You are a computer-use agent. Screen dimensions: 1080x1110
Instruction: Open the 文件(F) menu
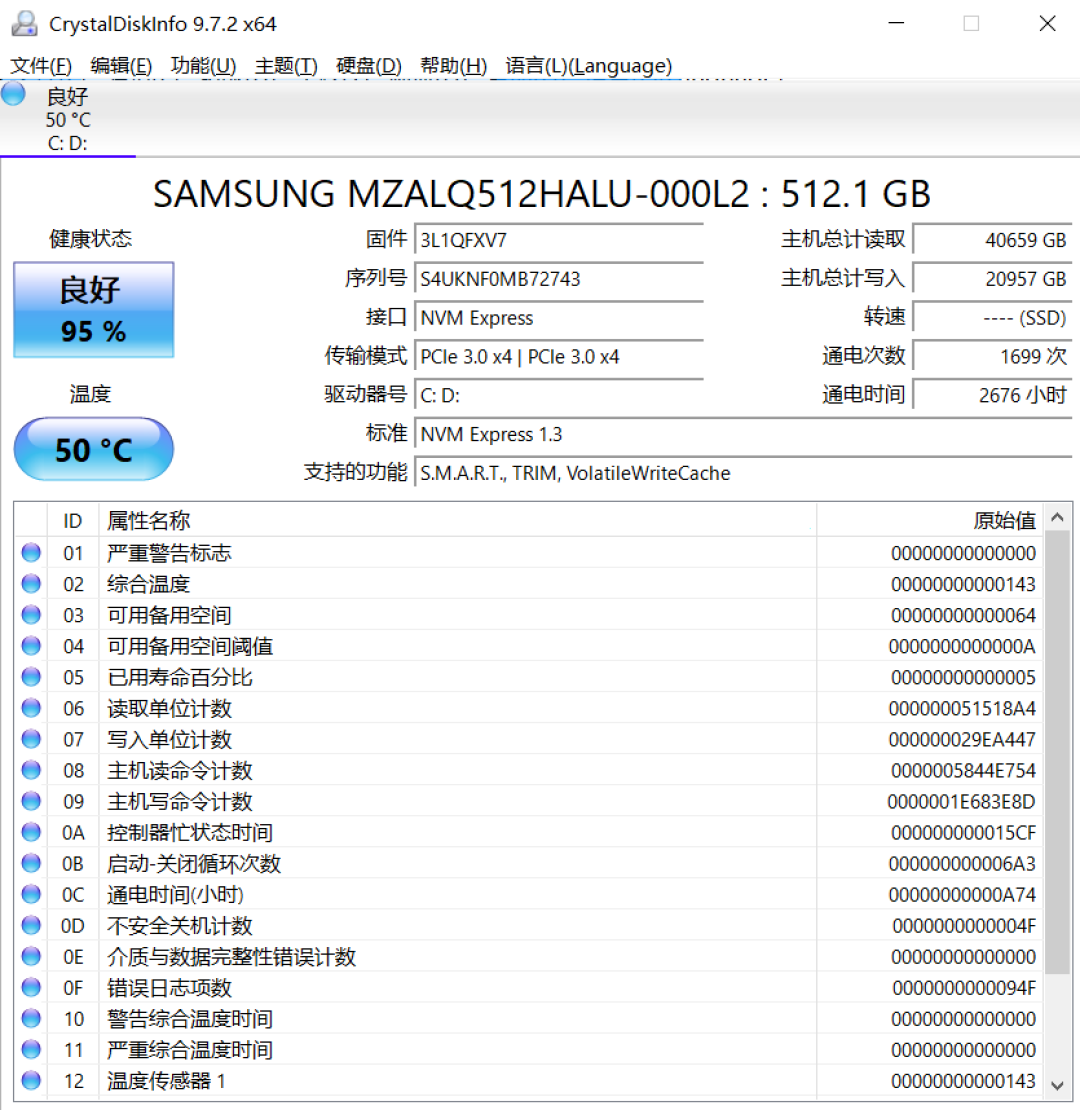click(x=40, y=66)
